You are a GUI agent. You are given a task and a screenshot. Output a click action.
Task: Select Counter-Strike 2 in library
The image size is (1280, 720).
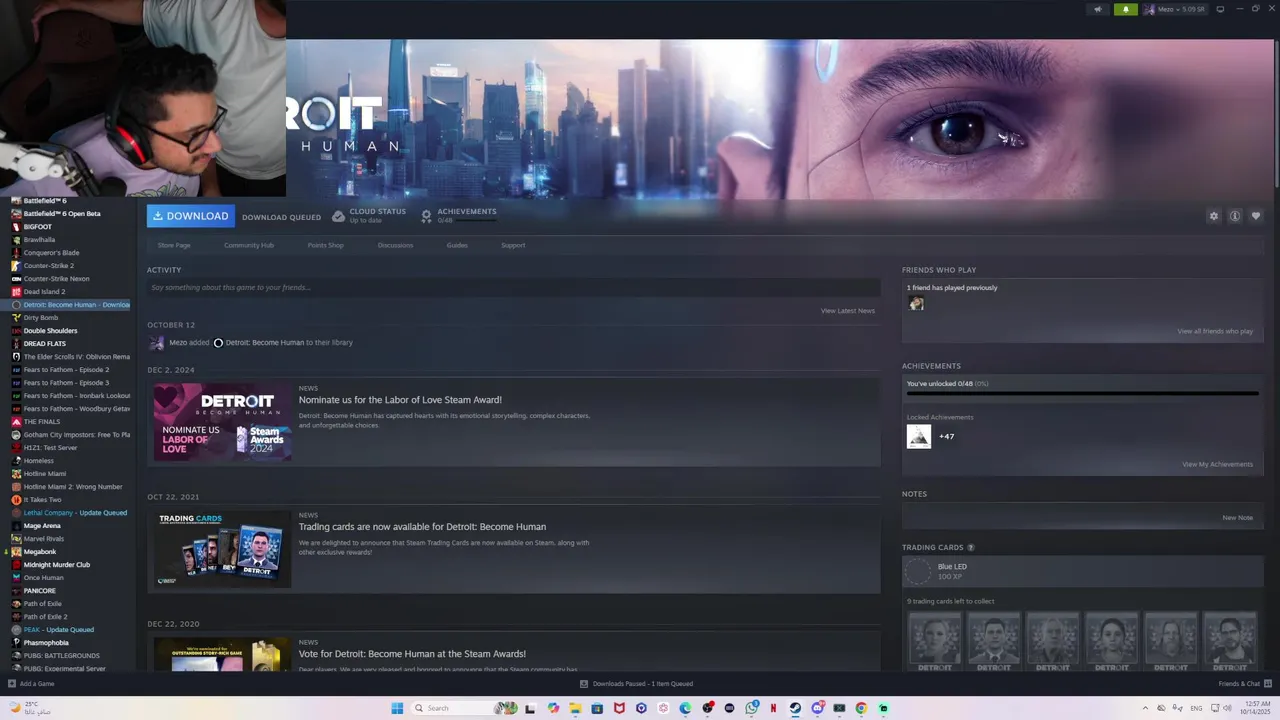(49, 266)
